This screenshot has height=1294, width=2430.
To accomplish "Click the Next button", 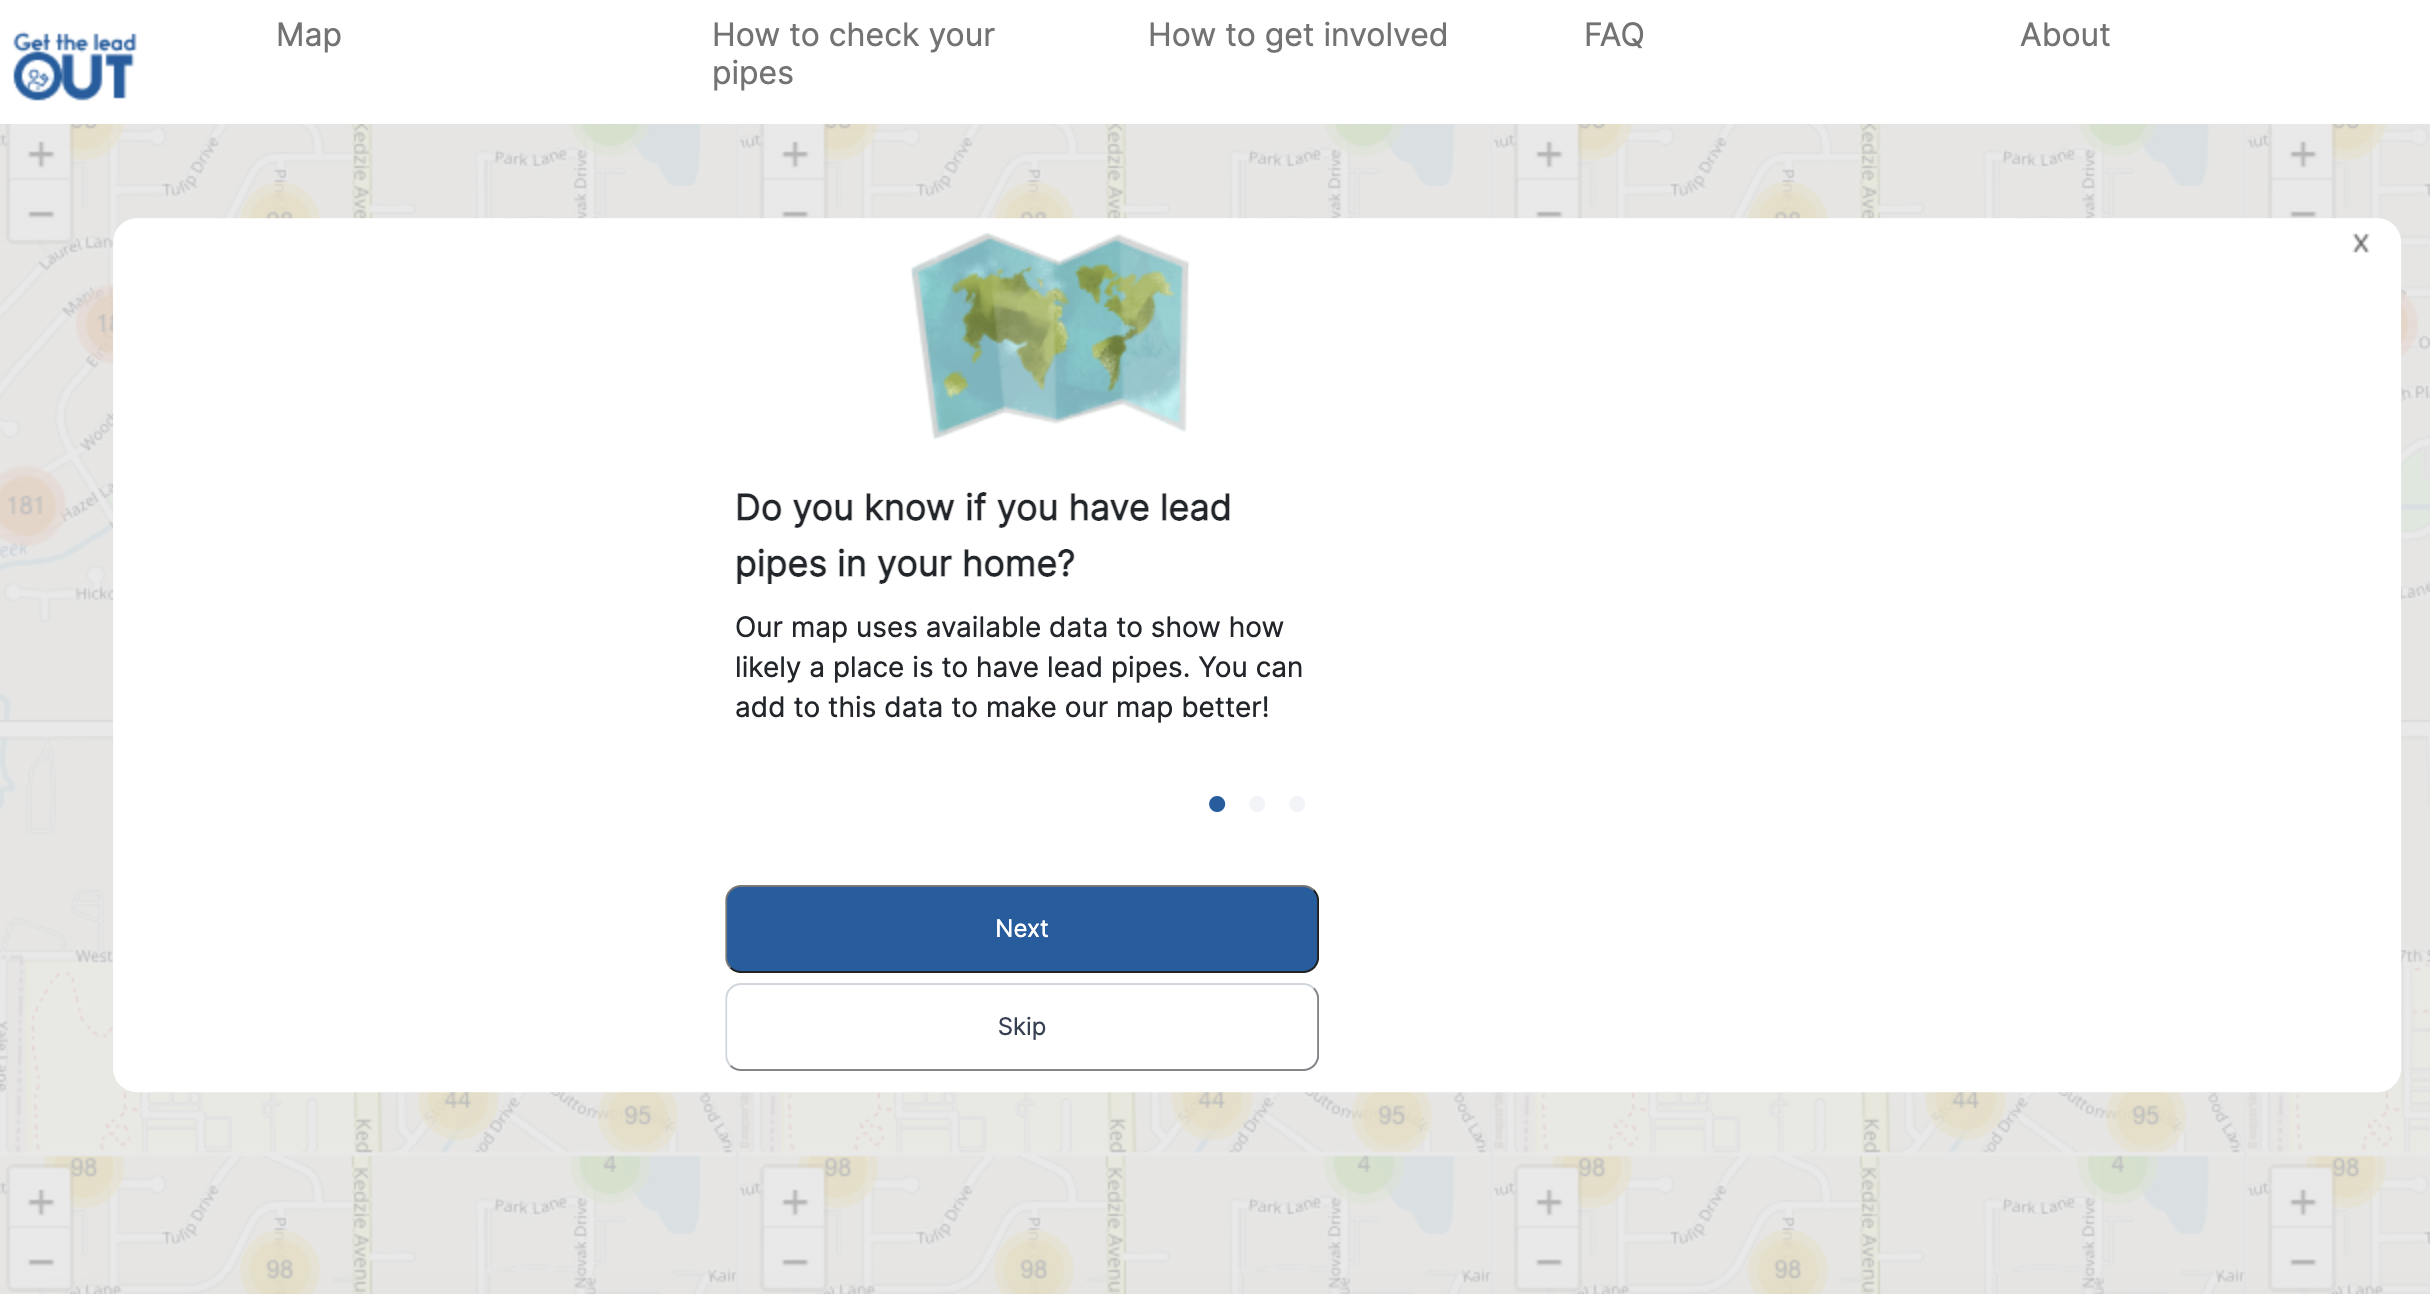I will coord(1022,928).
